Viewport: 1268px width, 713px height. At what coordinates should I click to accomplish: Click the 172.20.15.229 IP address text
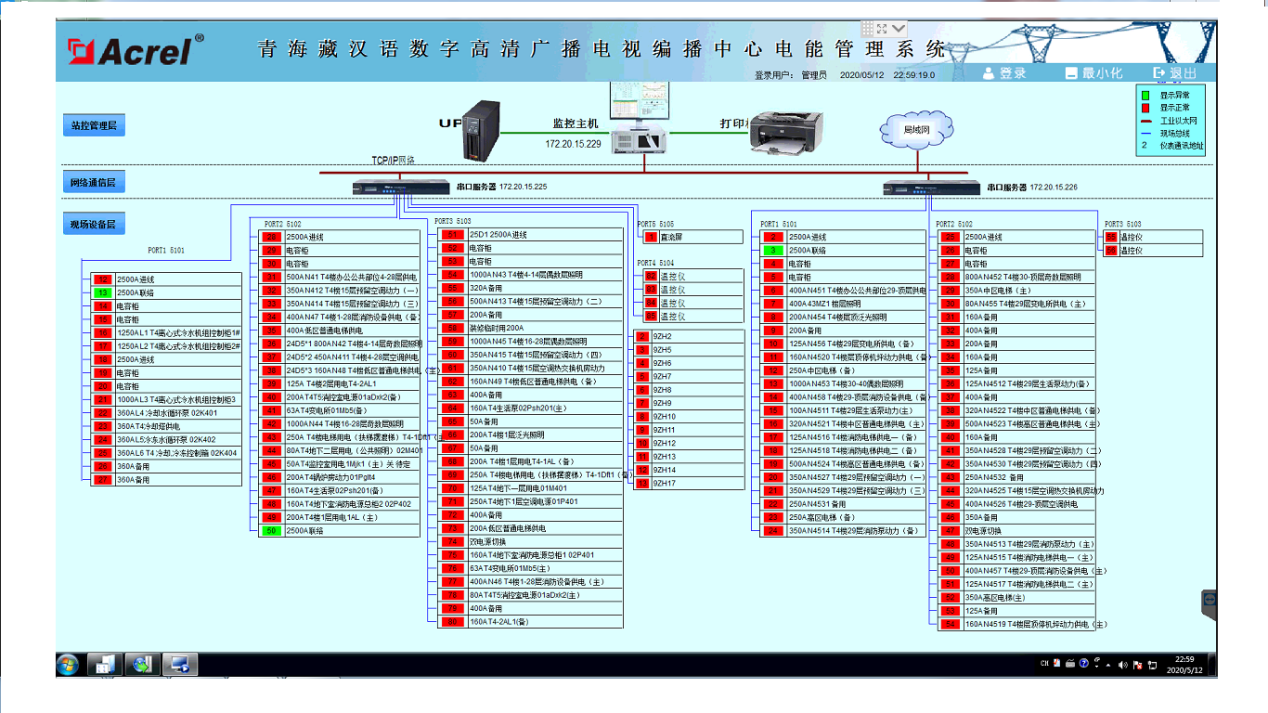point(573,144)
